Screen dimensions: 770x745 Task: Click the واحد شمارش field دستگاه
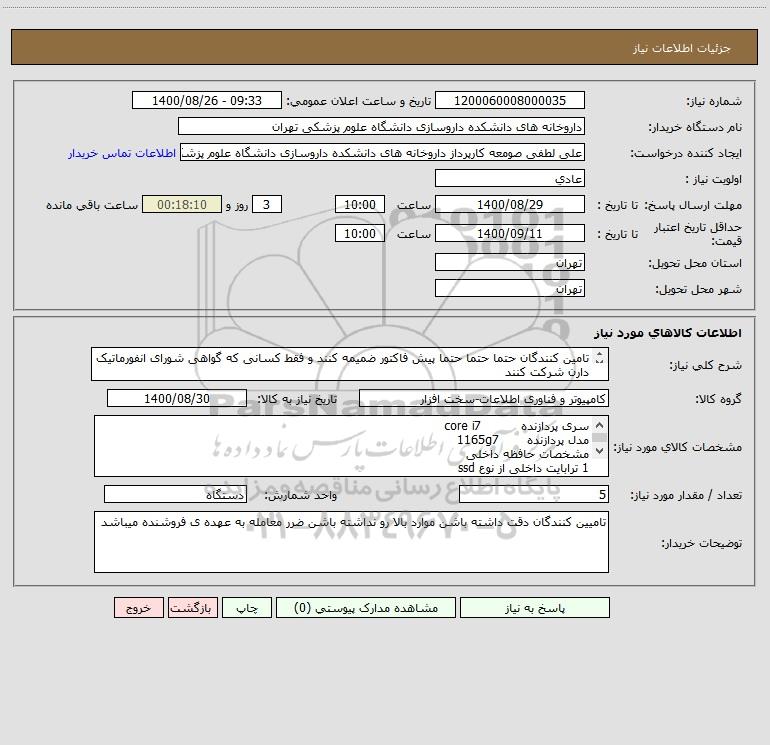point(175,495)
